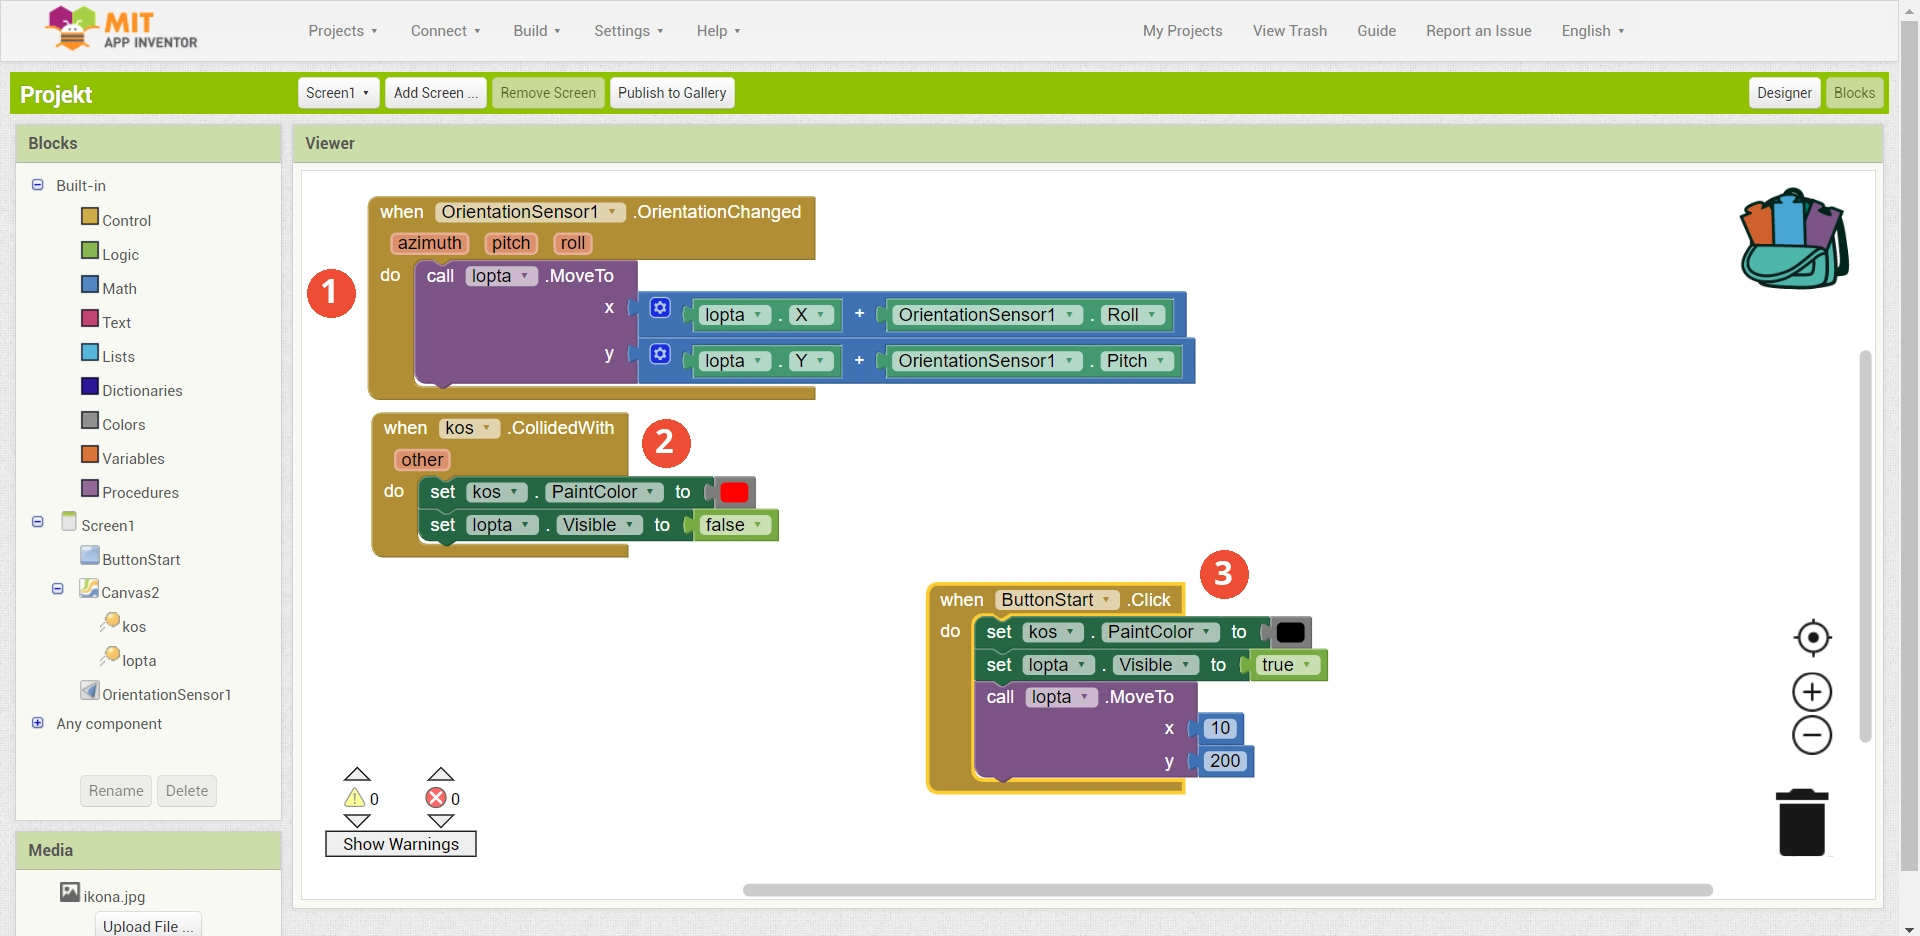Open View Trash

(1290, 31)
